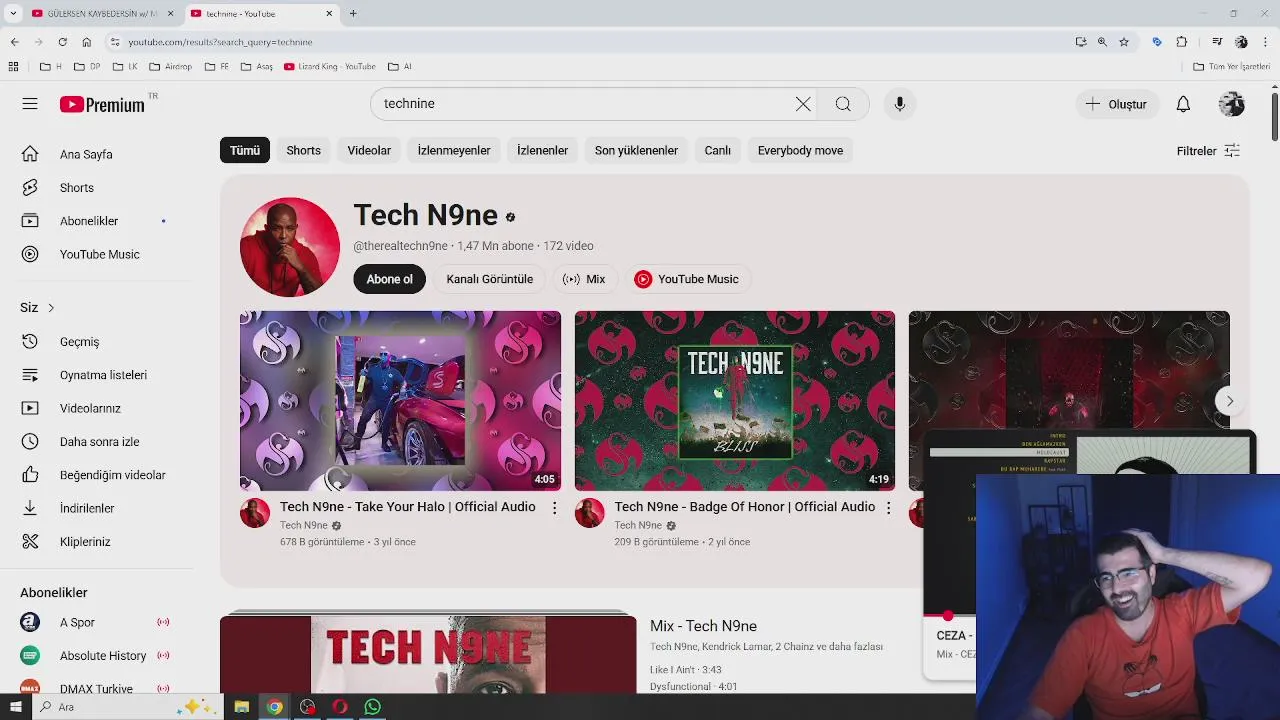Run search with the magnifier button
The height and width of the screenshot is (720, 1280).
coord(843,104)
